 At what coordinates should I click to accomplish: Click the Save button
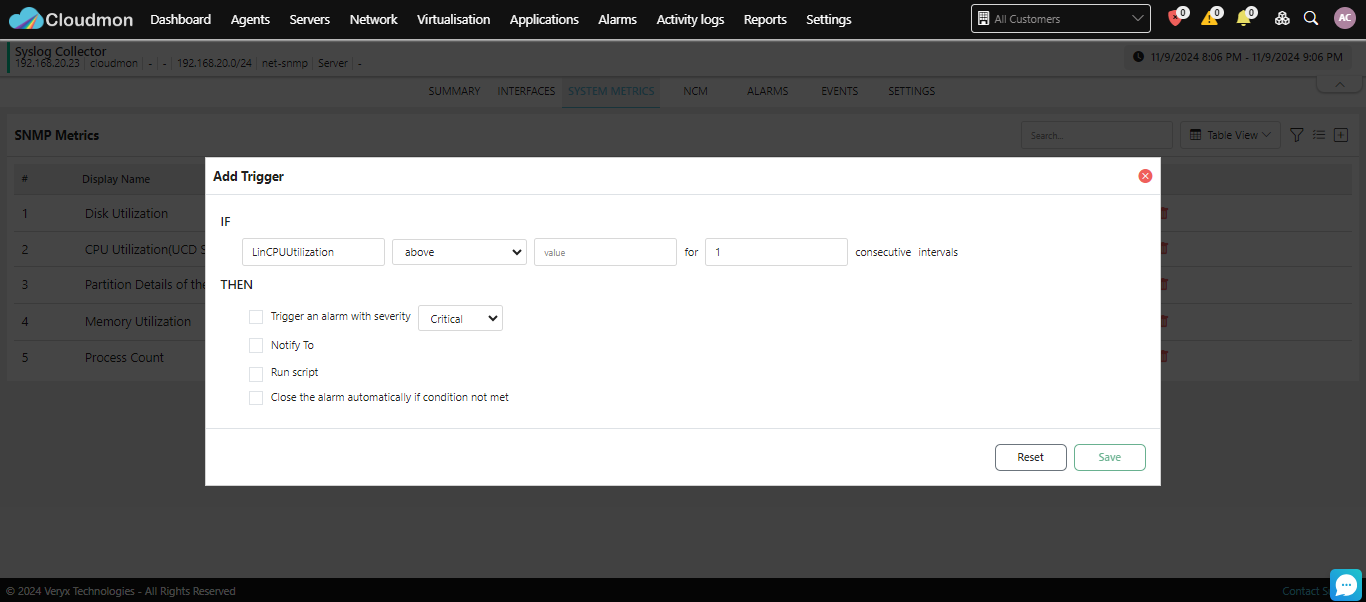click(x=1109, y=457)
